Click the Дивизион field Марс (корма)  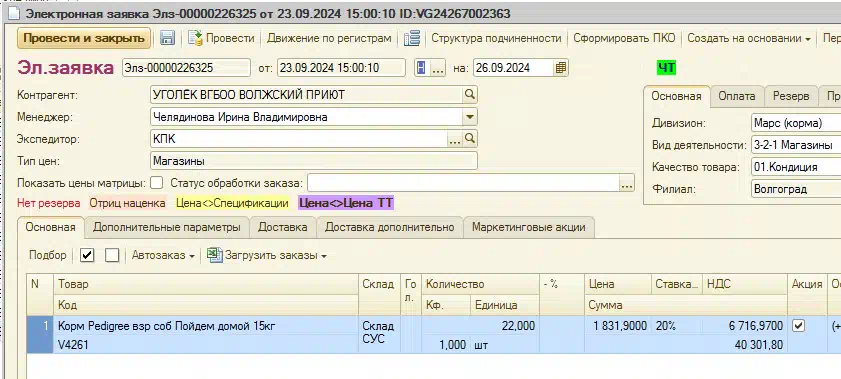coord(796,123)
